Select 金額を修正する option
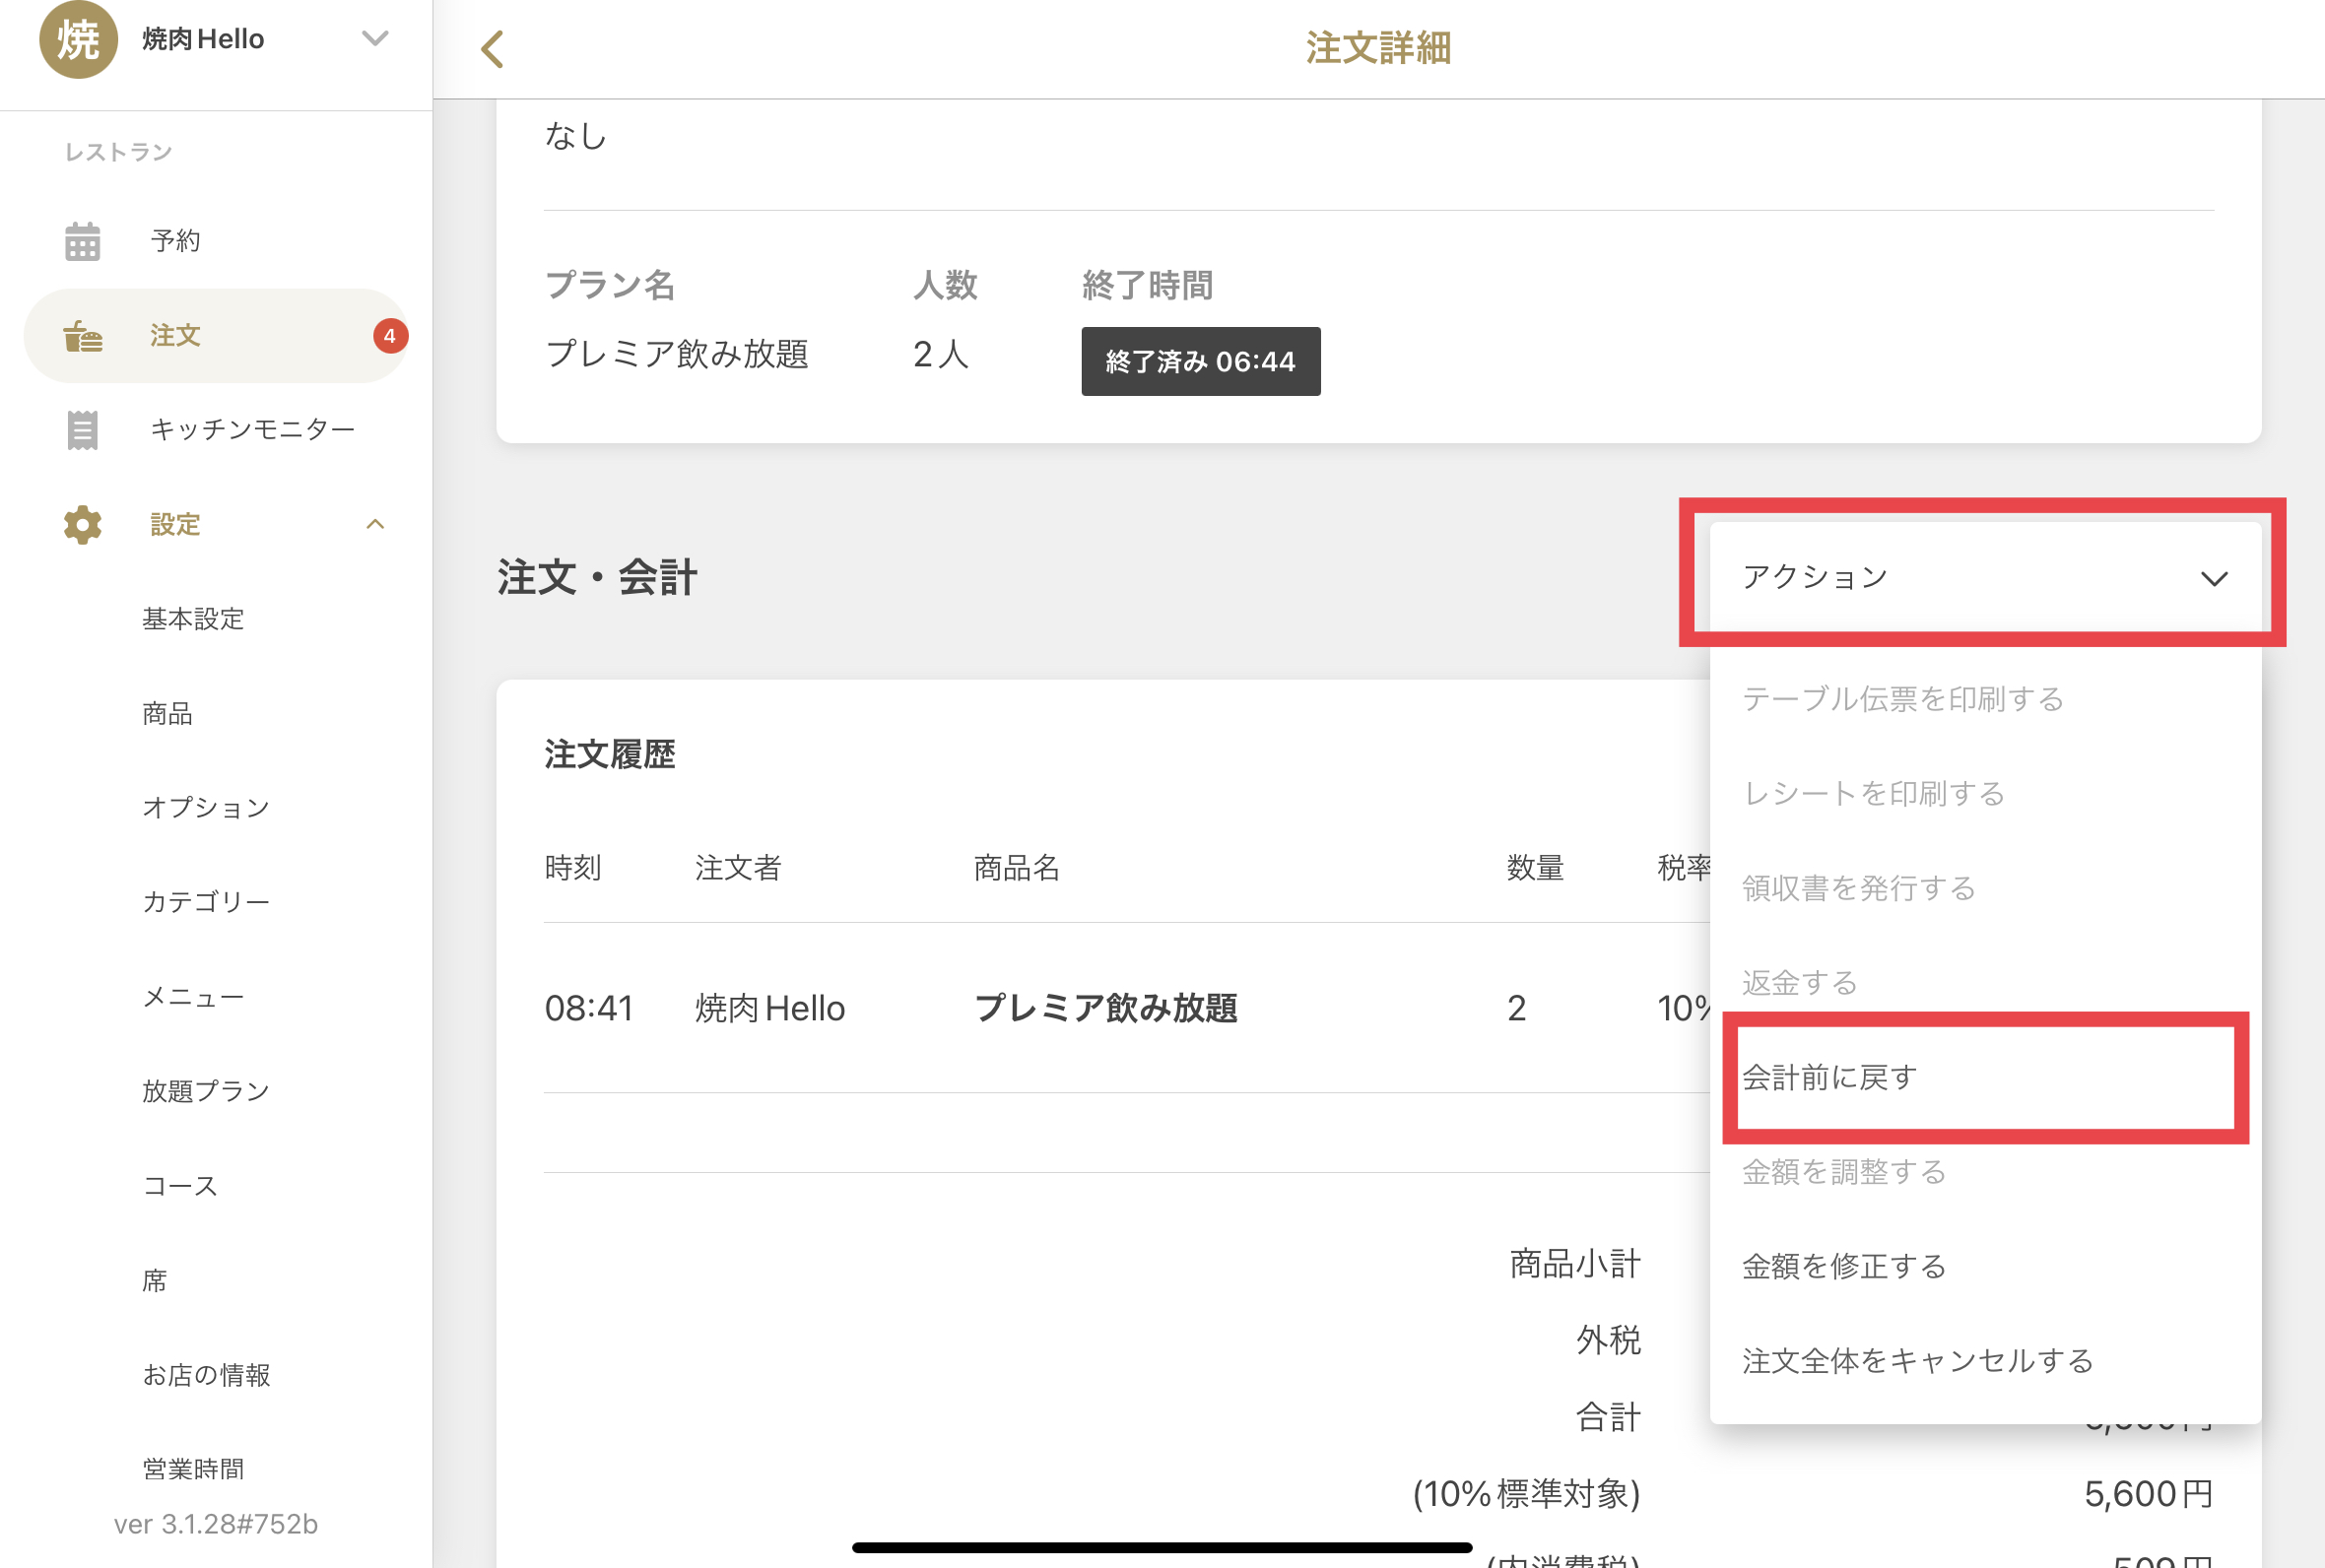Screen dimensions: 2325x1568 pyautogui.click(x=1844, y=1265)
